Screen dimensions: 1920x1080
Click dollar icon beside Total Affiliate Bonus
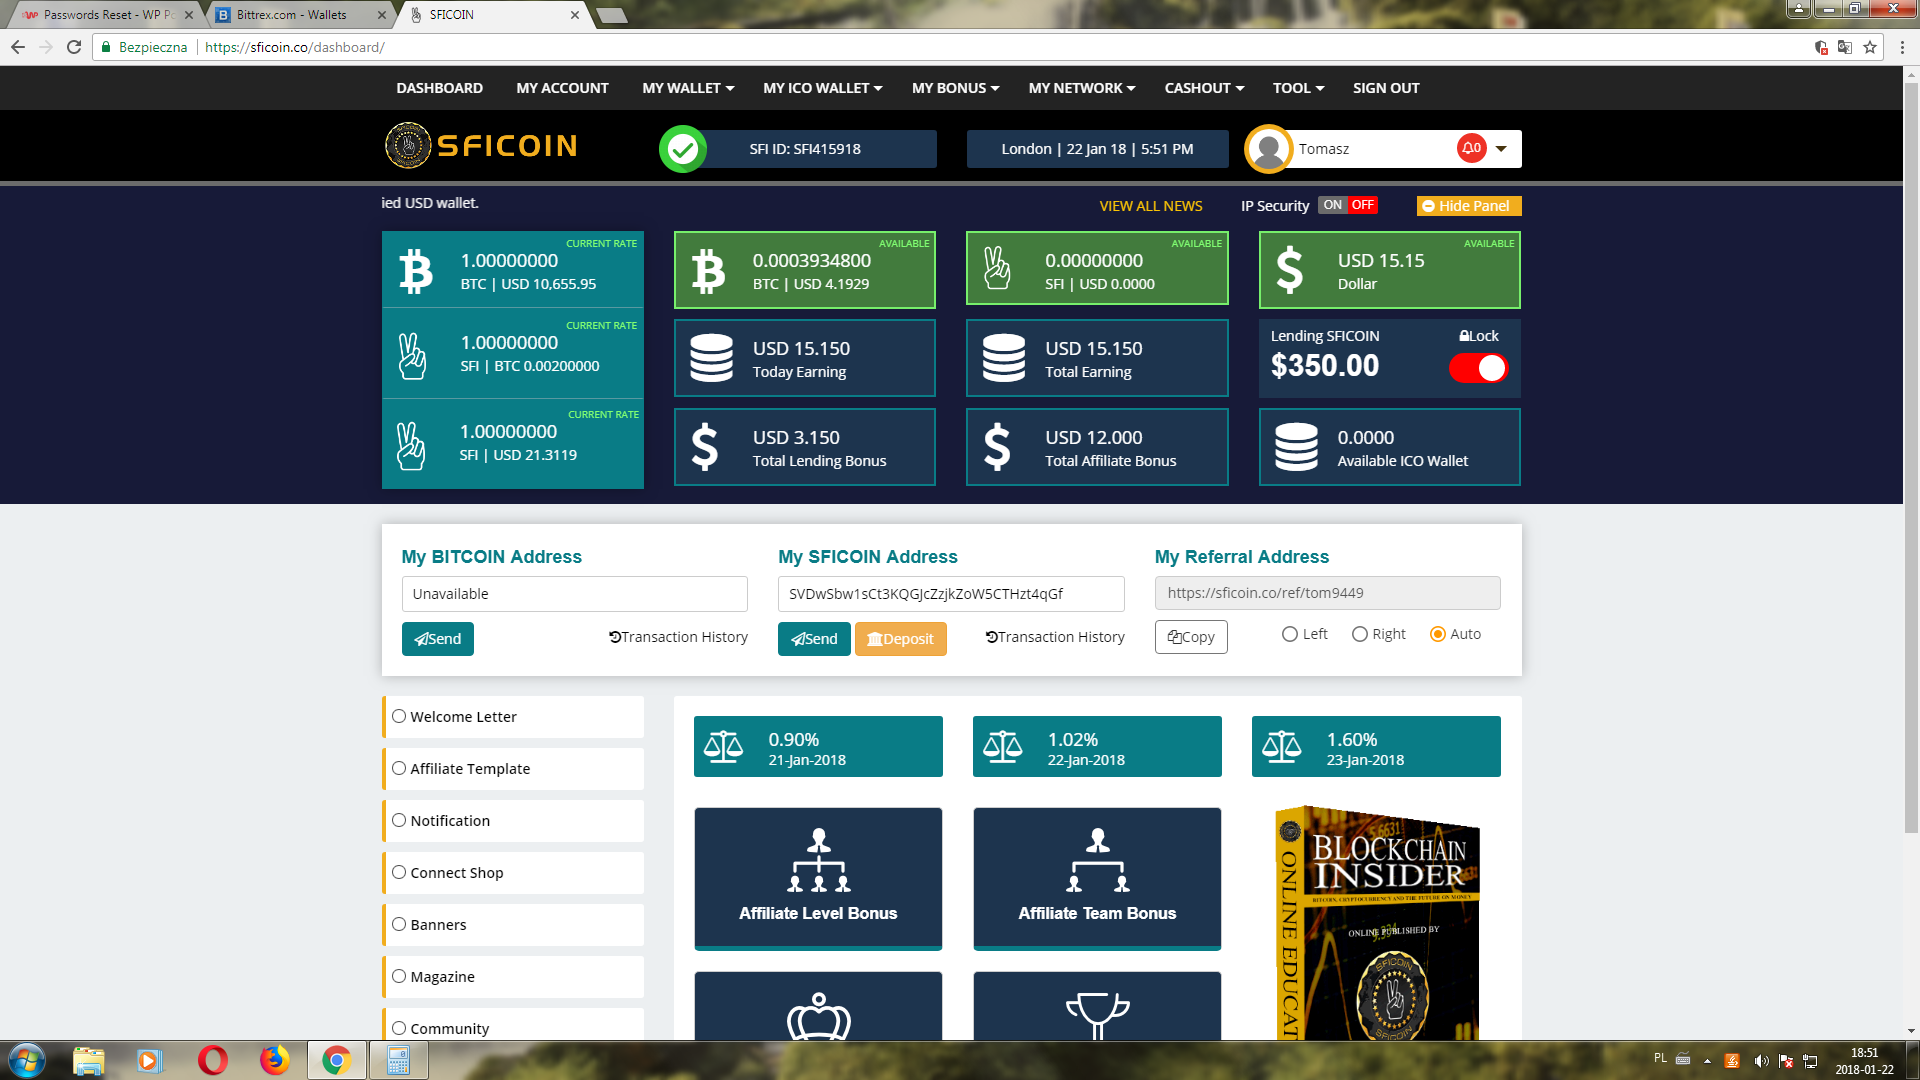pos(997,447)
